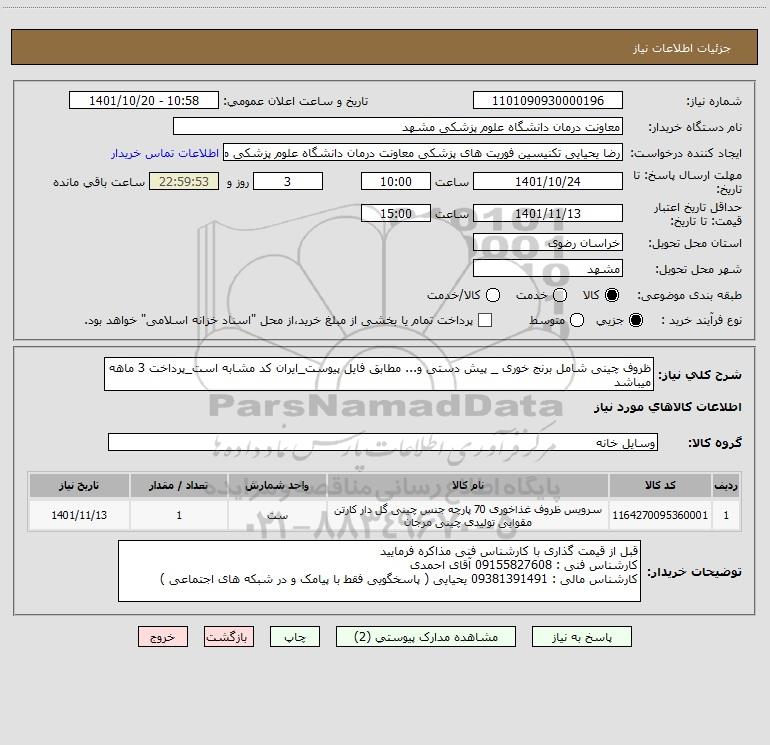Click the price validity date field 1401/11/13
Screen dimensions: 770x745
[548, 213]
